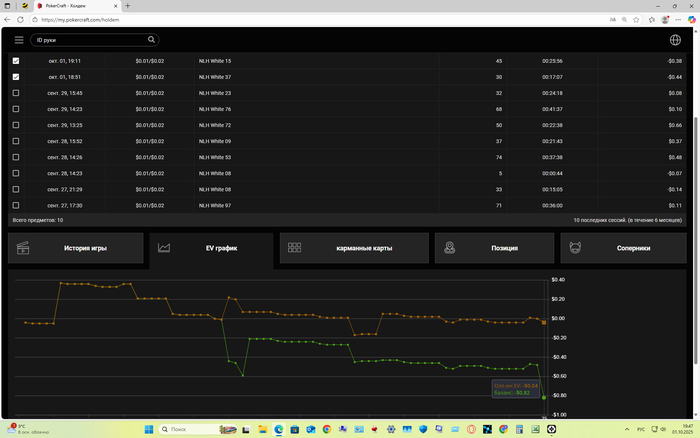This screenshot has height=438, width=700.
Task: Open browser settings three-dots menu
Action: pos(678,20)
